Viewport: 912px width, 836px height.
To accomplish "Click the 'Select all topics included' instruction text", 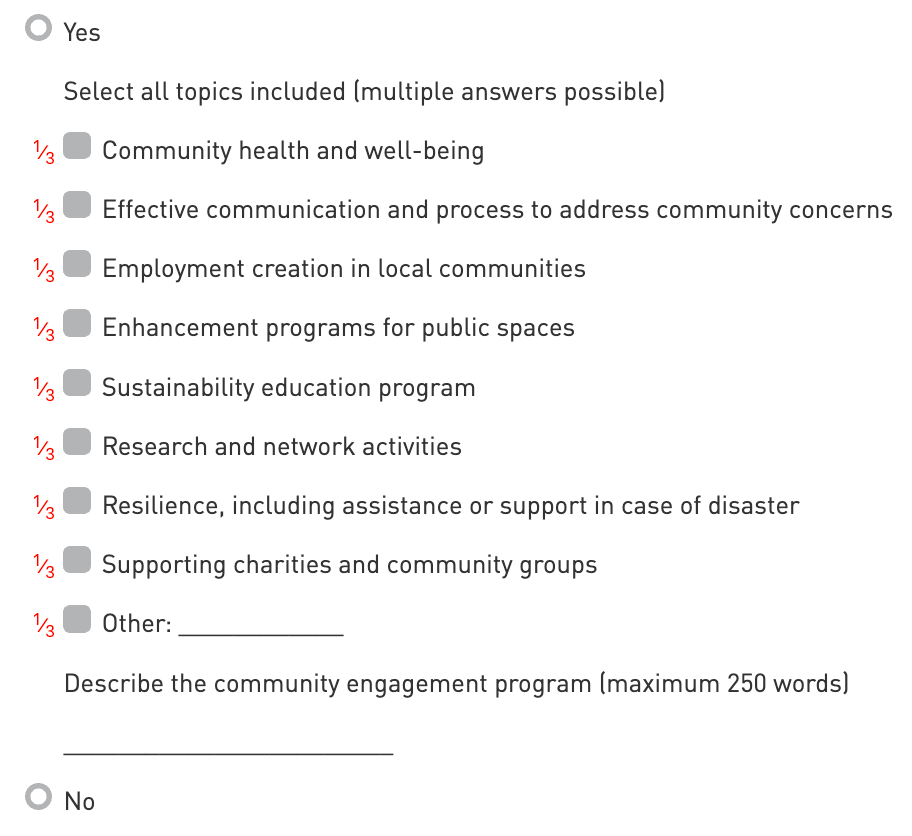I will coord(364,92).
